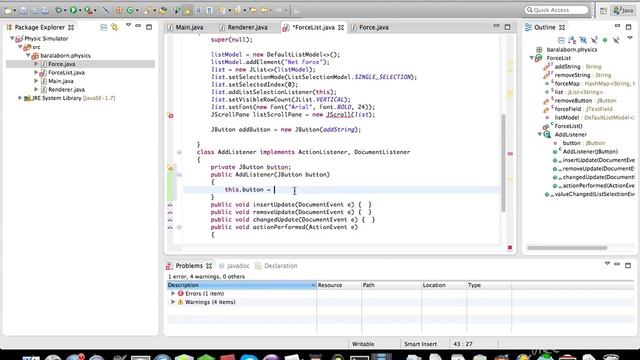Sort problems by the Description column header

pyautogui.click(x=242, y=285)
